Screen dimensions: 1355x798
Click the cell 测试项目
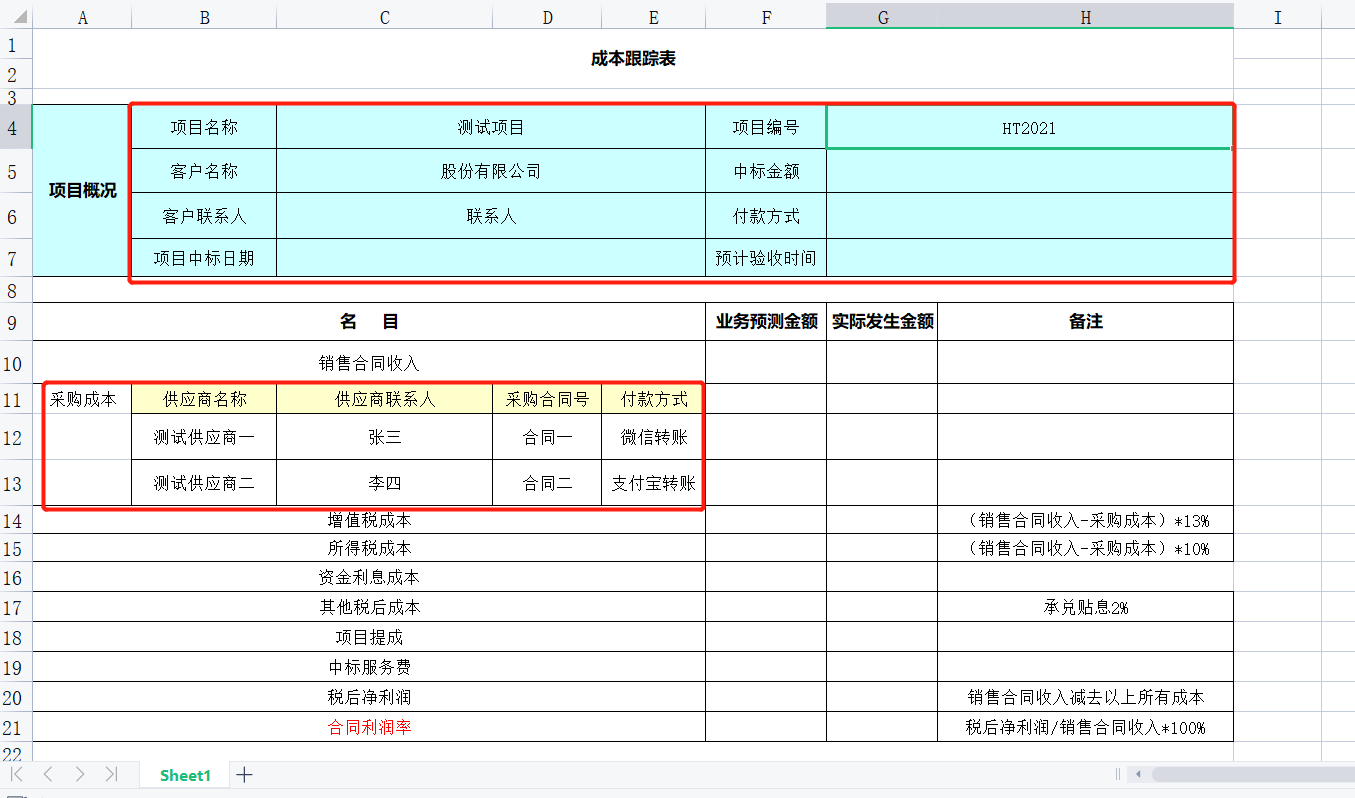[491, 127]
